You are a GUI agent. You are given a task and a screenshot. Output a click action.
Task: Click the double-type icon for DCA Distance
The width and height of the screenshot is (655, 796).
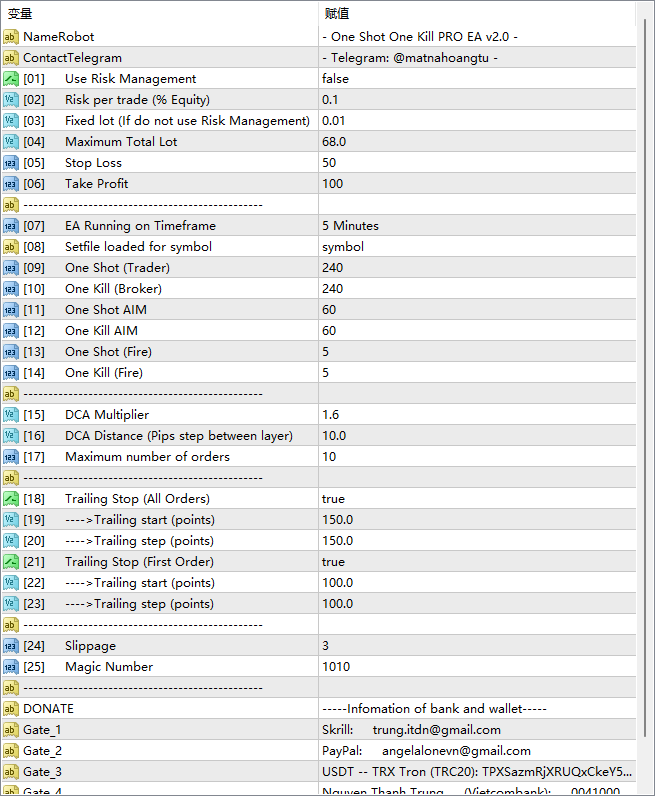click(11, 436)
